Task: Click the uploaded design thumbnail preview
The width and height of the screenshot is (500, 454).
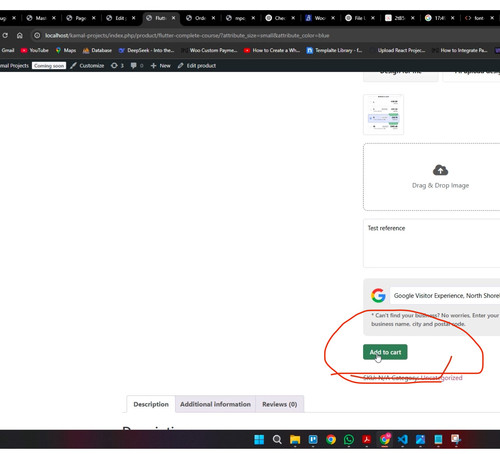Action: pyautogui.click(x=383, y=114)
